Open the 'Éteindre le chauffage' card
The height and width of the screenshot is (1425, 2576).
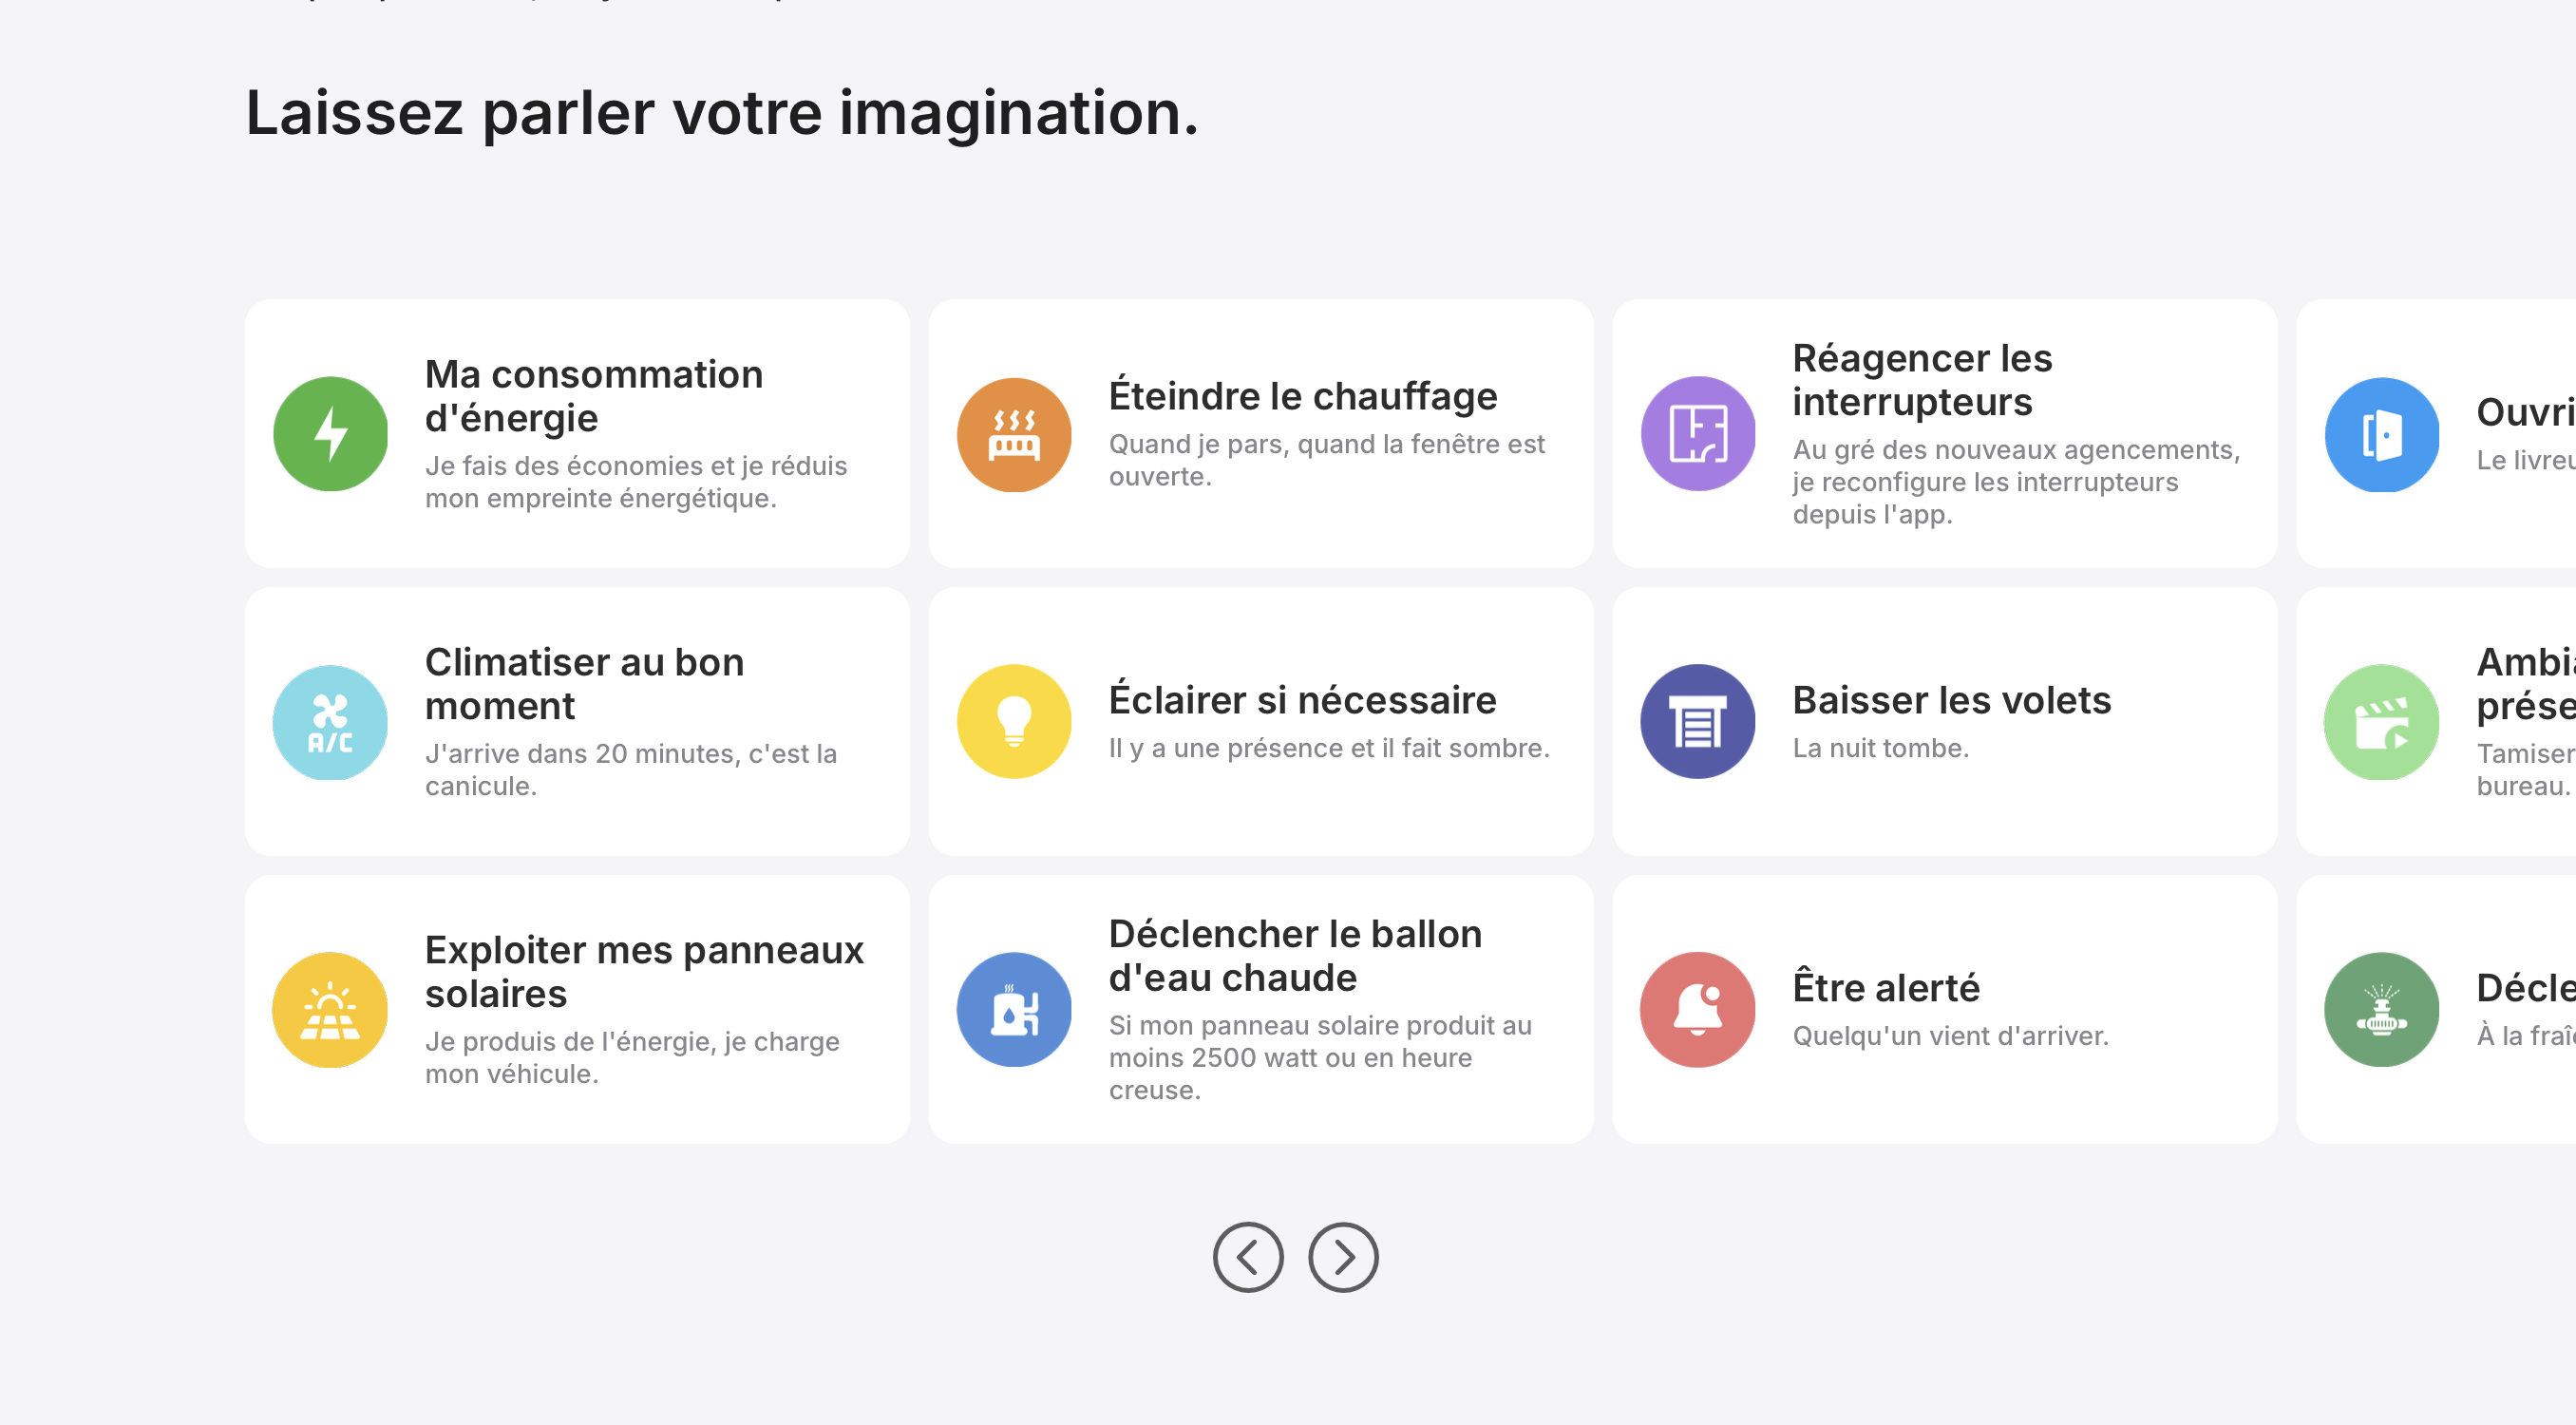coord(1260,434)
